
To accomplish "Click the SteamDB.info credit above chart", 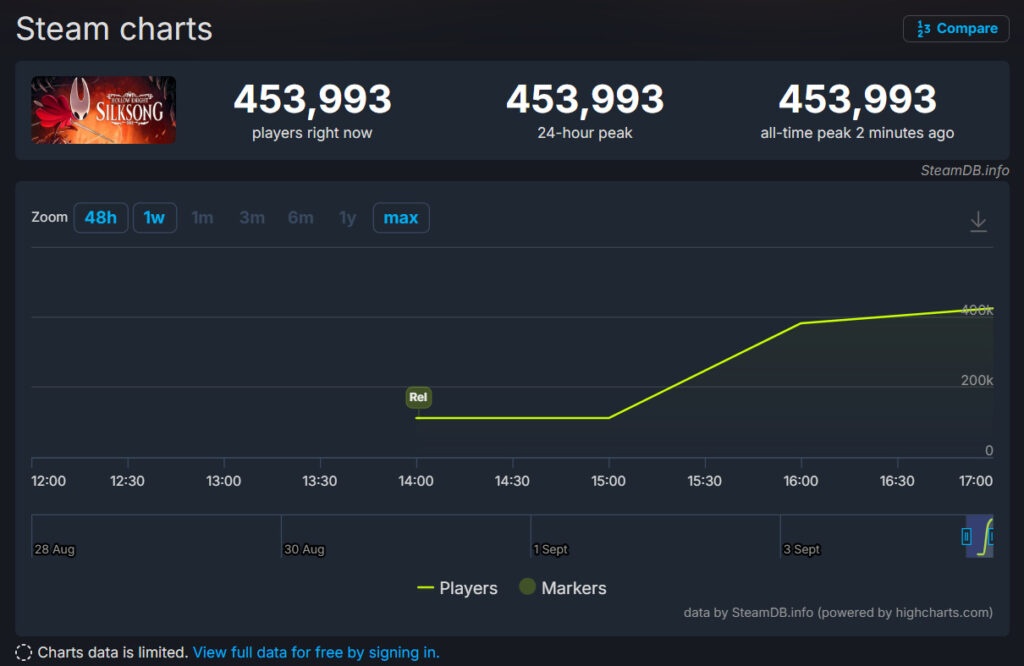I will 964,170.
